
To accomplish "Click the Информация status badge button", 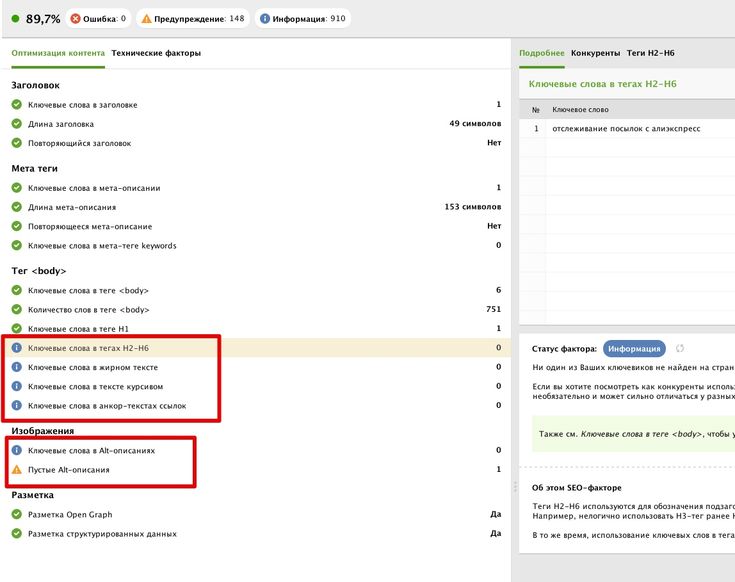I will tap(633, 349).
